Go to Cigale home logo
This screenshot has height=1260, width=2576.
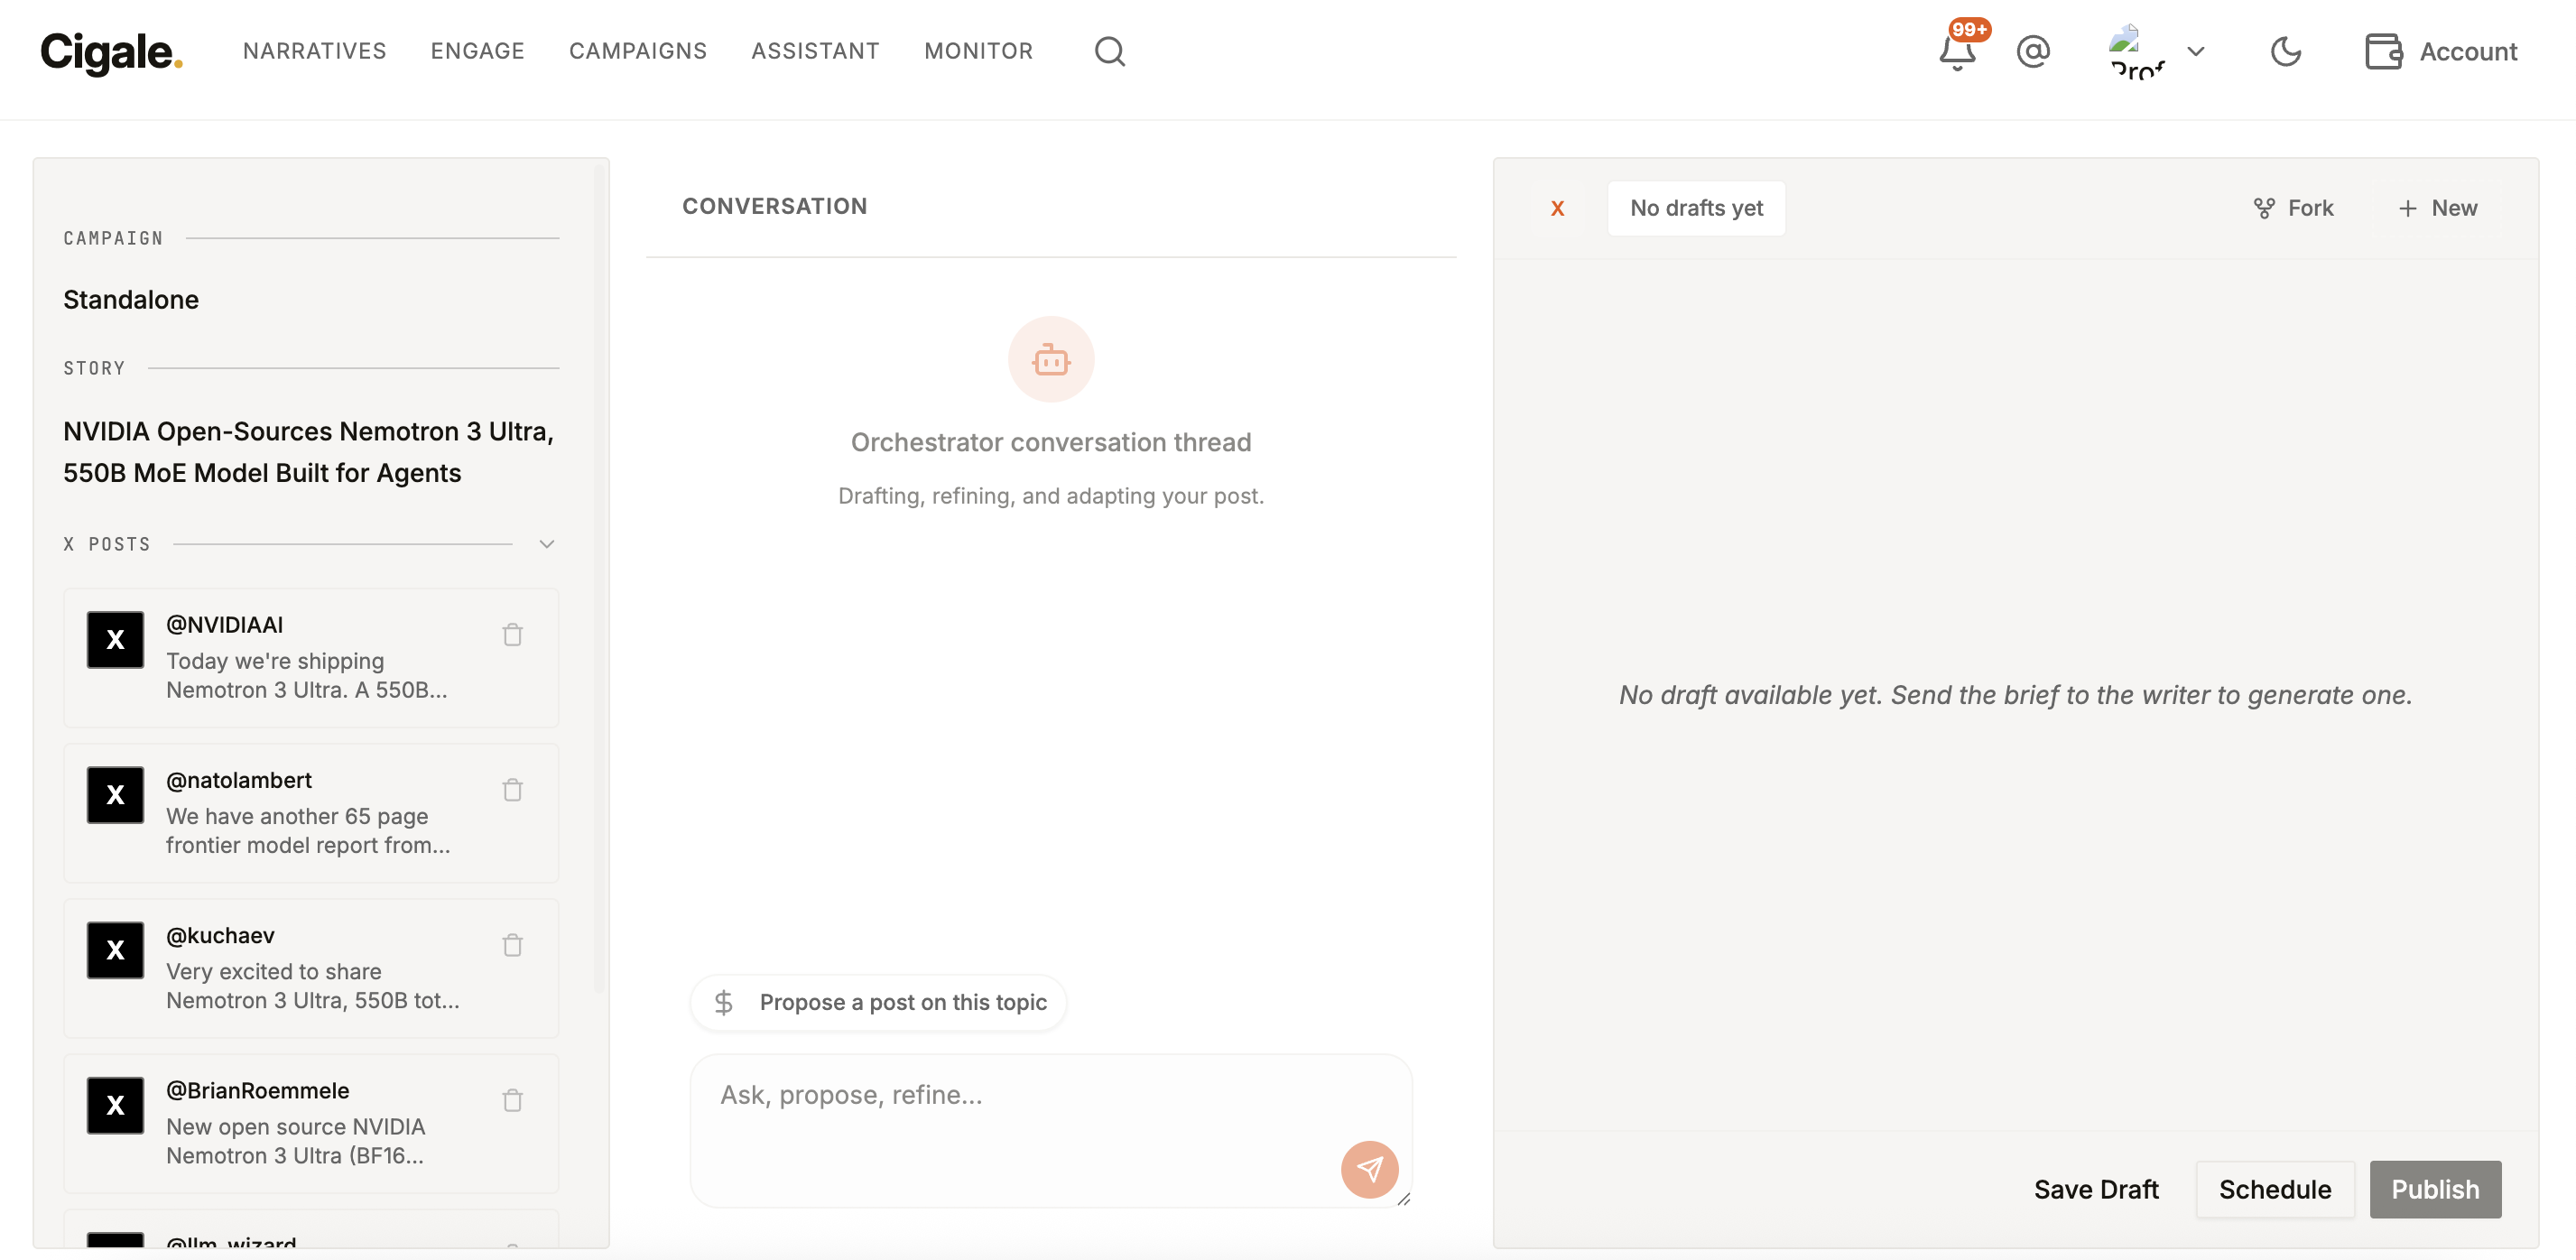111,51
